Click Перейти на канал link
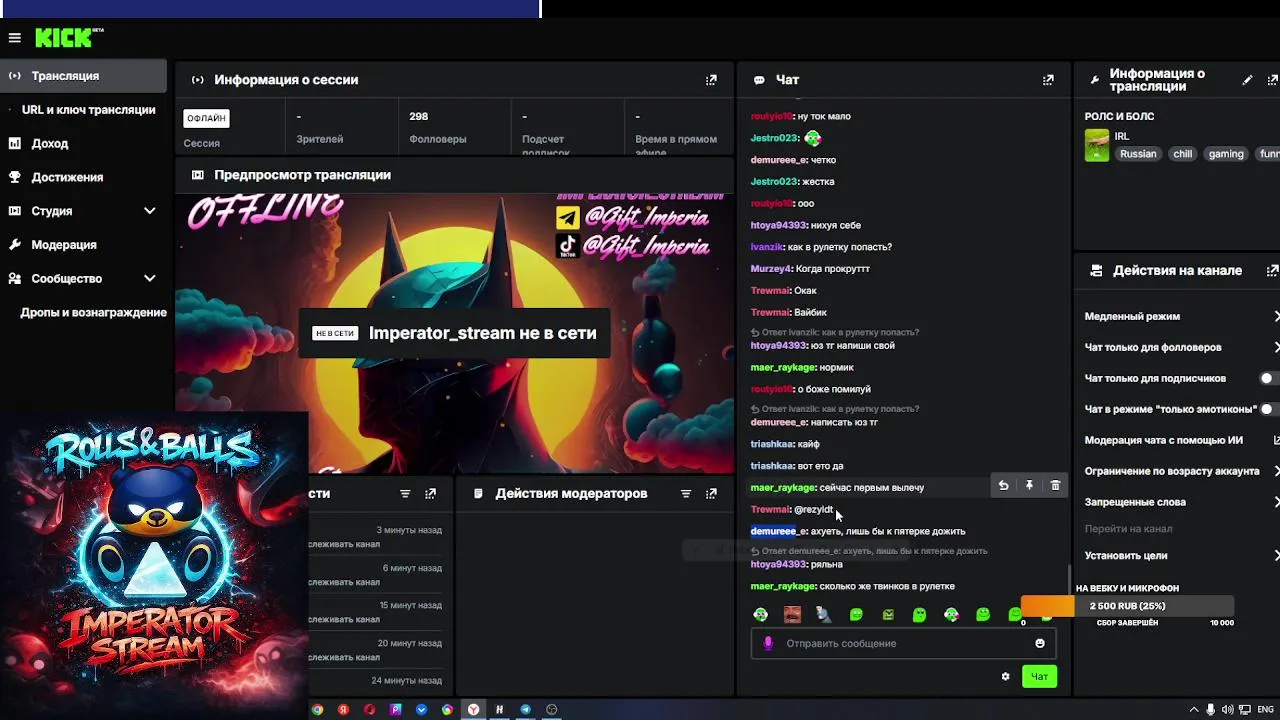The image size is (1280, 720). point(1128,529)
